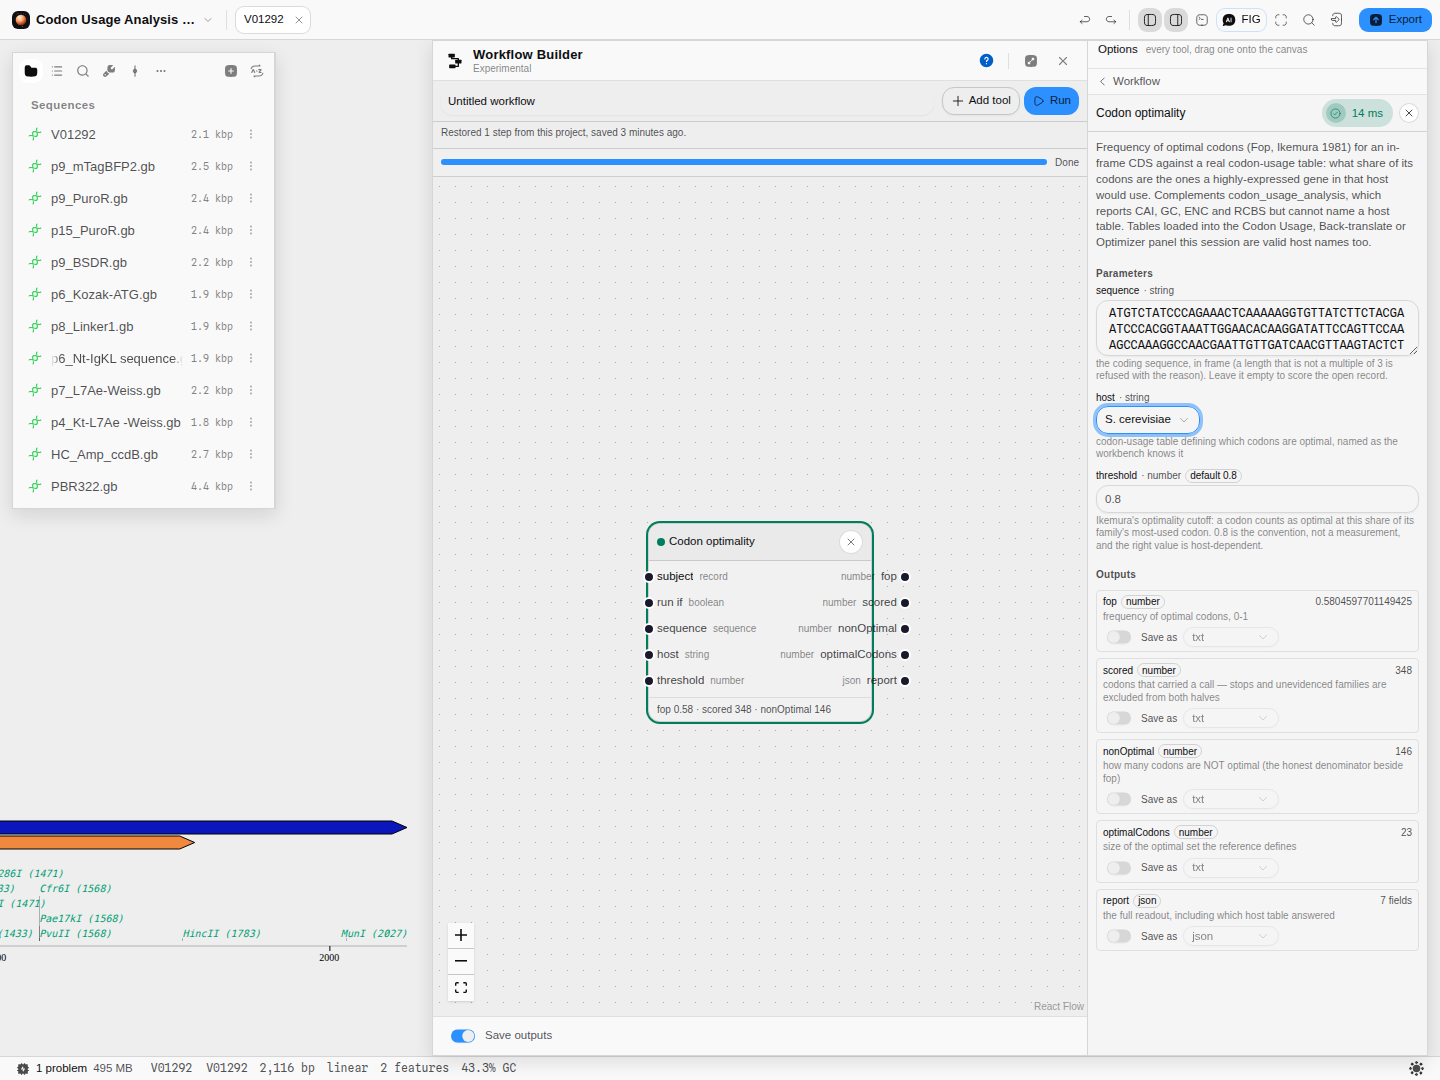Open scored output txt format dropdown
The width and height of the screenshot is (1440, 1080).
pos(1230,718)
